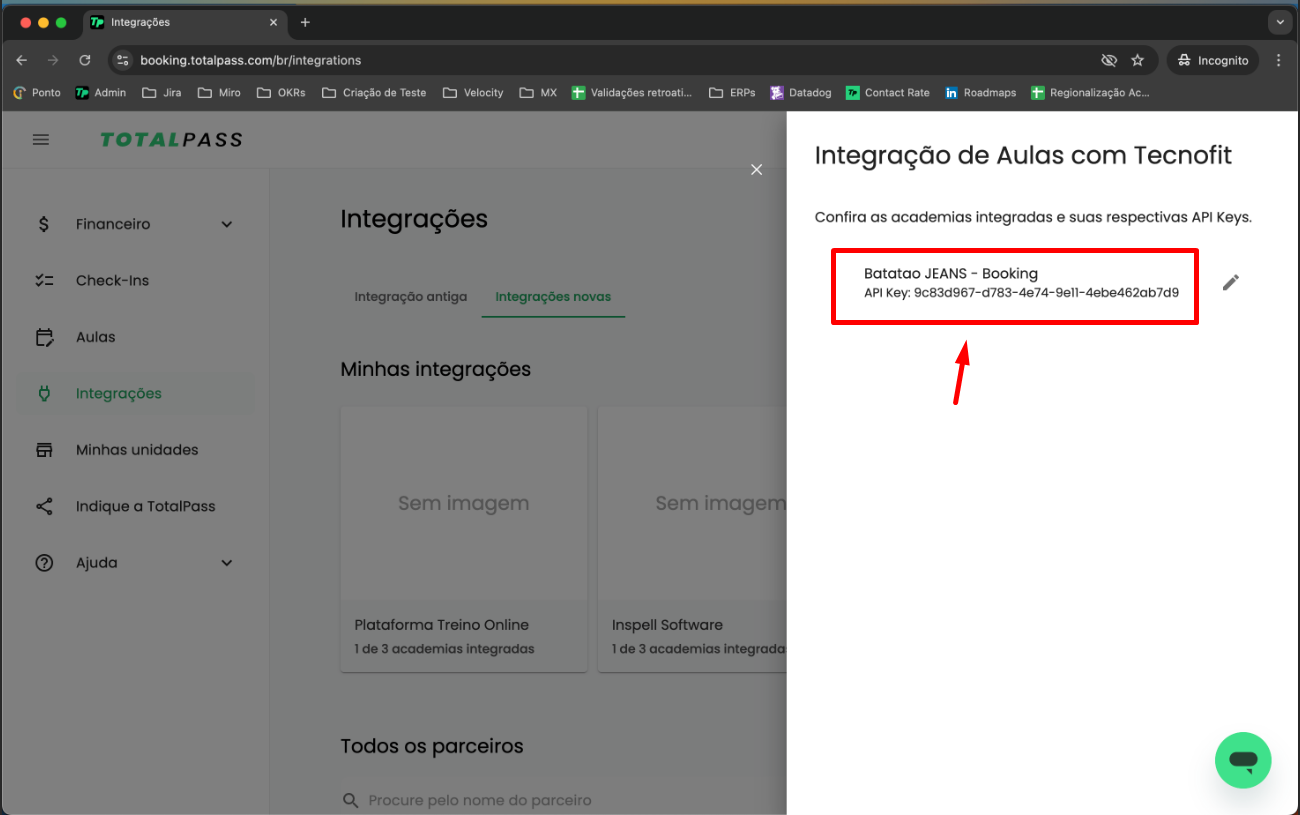Open the Inspell Software integration card

692,539
